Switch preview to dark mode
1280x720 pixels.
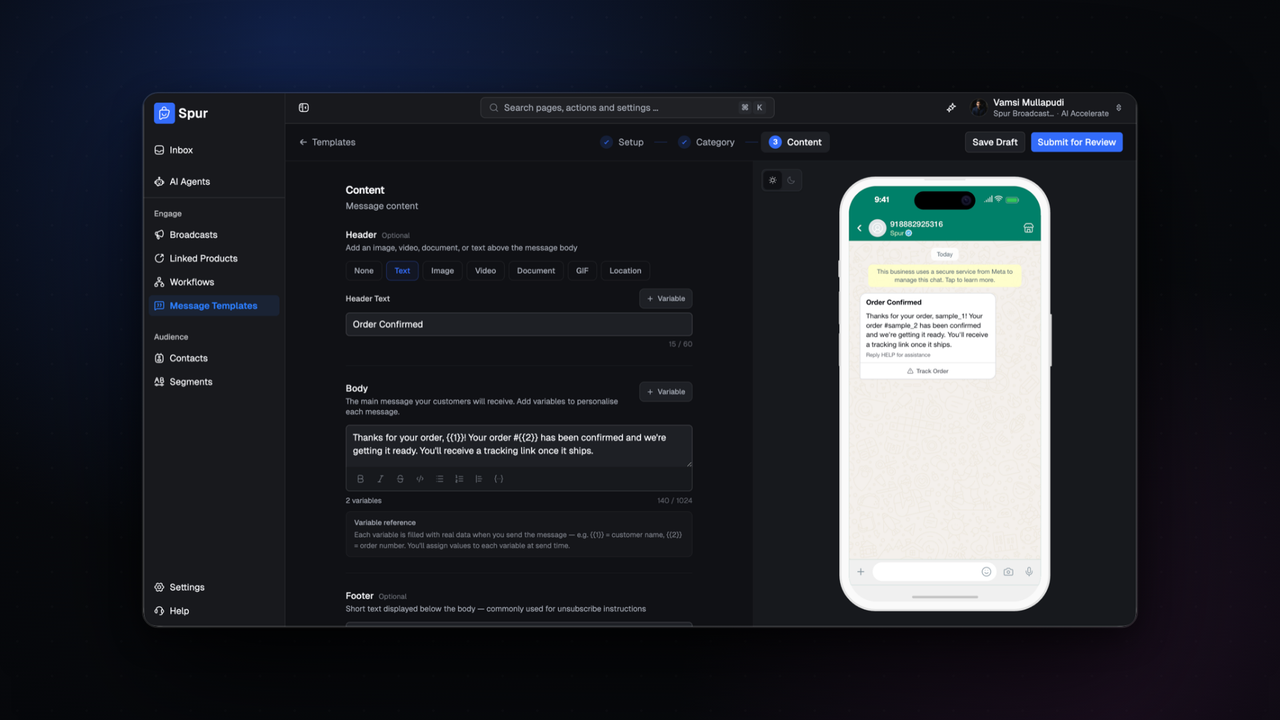pos(791,181)
